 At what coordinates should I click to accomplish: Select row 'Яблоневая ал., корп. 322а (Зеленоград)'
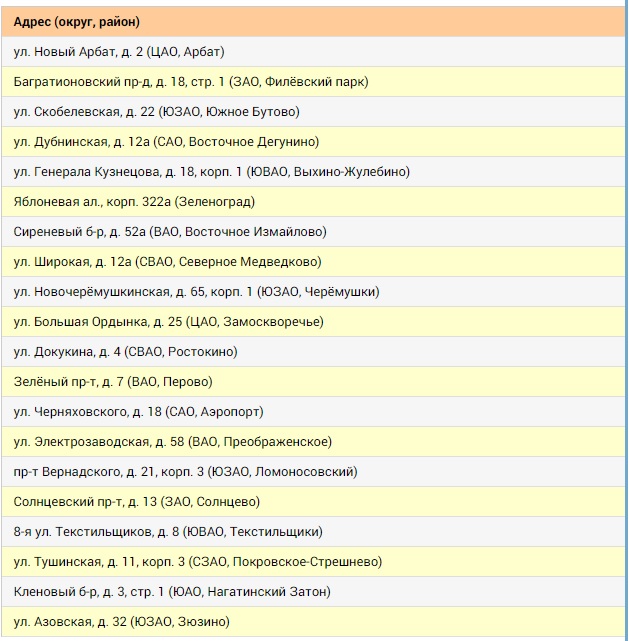point(313,202)
